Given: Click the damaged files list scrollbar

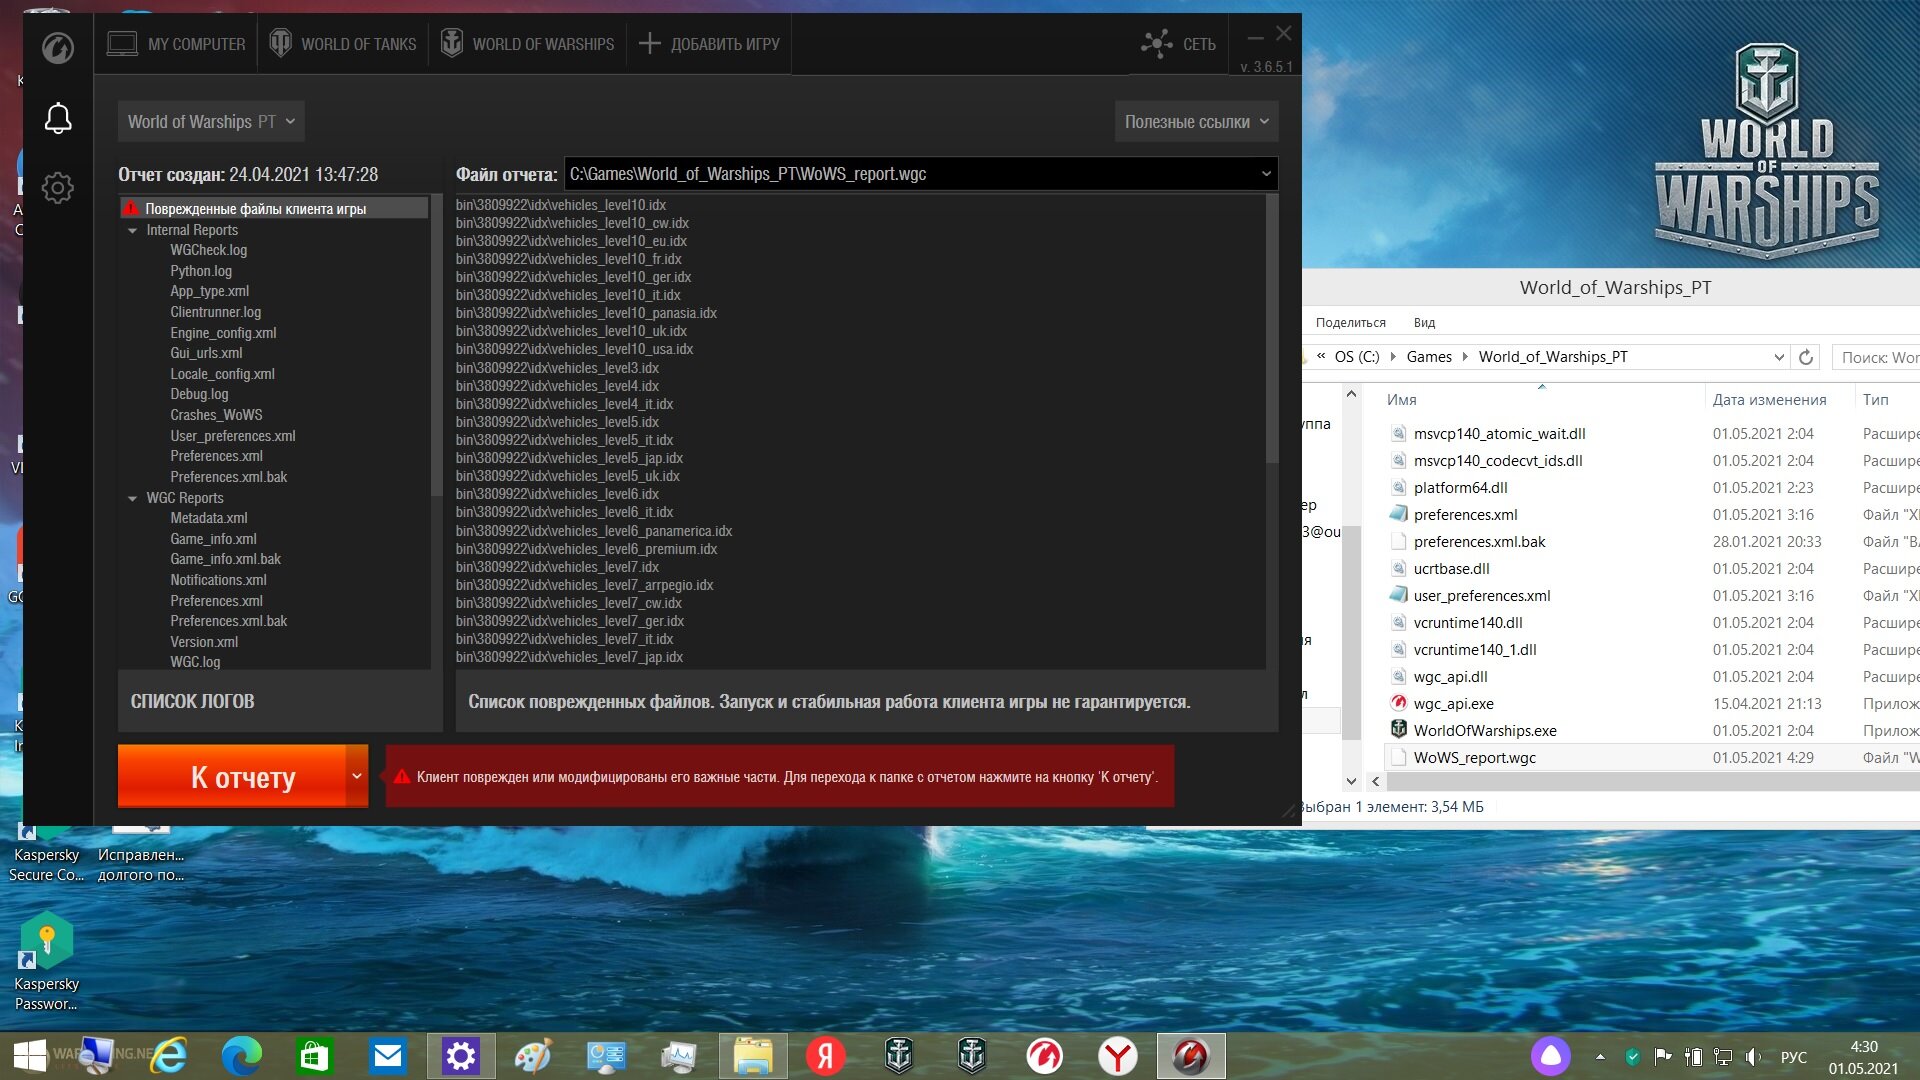Looking at the screenshot, I should click(1272, 330).
